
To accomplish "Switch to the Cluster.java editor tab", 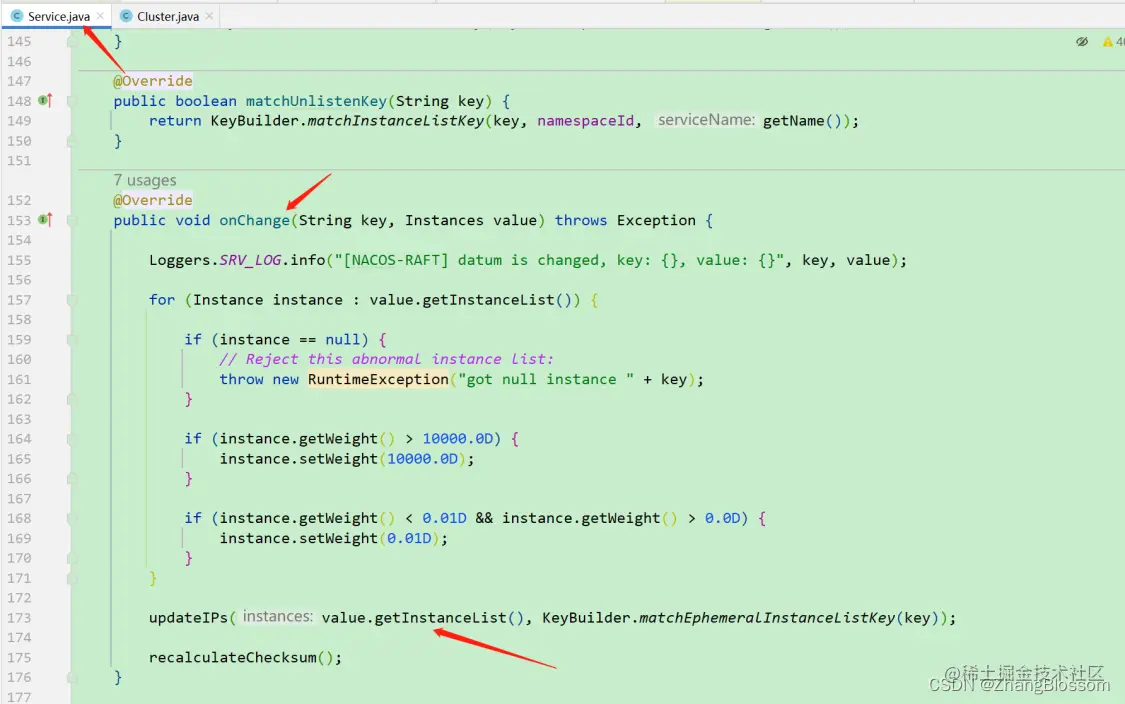I will (167, 16).
